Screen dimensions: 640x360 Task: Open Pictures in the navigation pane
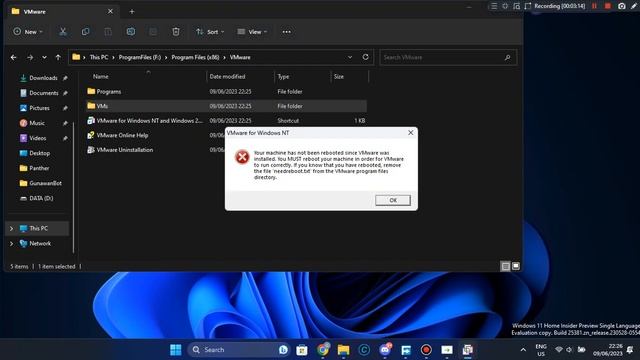point(39,108)
